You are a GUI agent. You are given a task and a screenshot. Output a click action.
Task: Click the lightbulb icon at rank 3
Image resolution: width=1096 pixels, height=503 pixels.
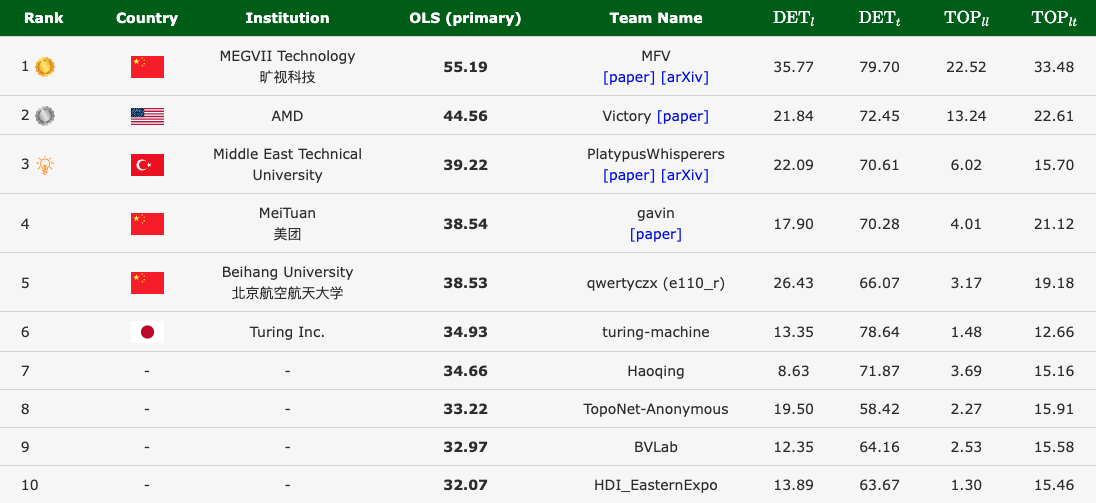click(x=44, y=165)
